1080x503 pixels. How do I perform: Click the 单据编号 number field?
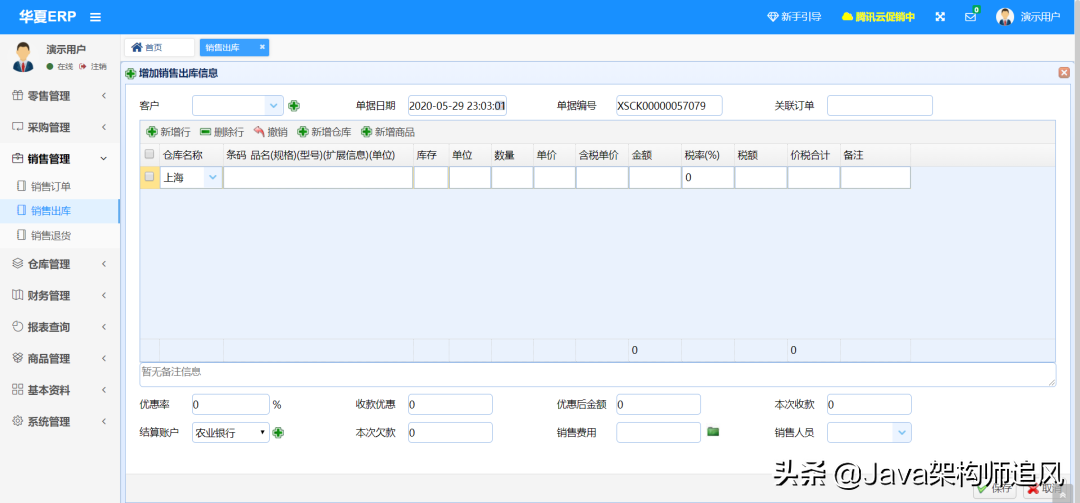[x=669, y=105]
